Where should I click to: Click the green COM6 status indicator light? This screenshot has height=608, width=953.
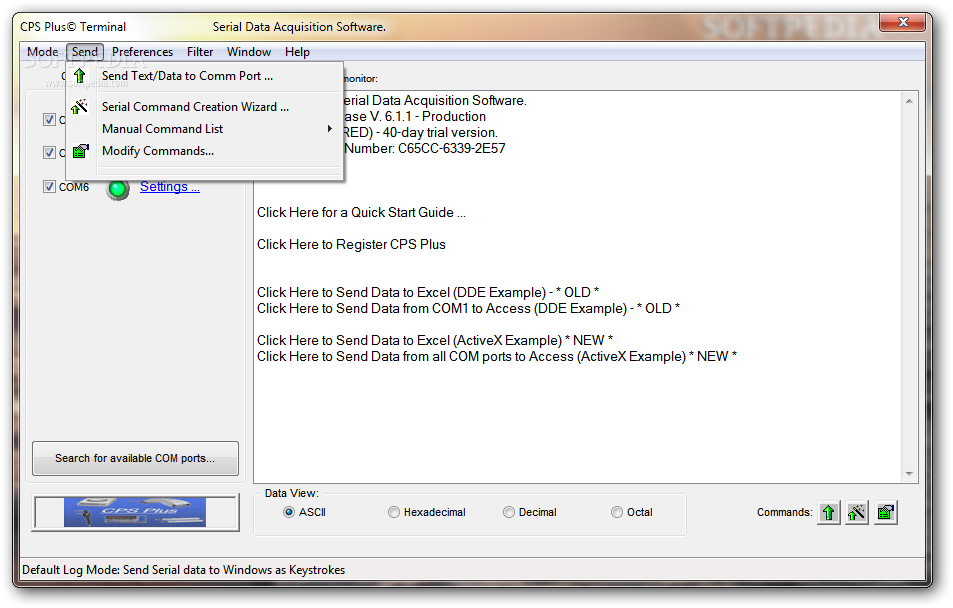tap(118, 189)
